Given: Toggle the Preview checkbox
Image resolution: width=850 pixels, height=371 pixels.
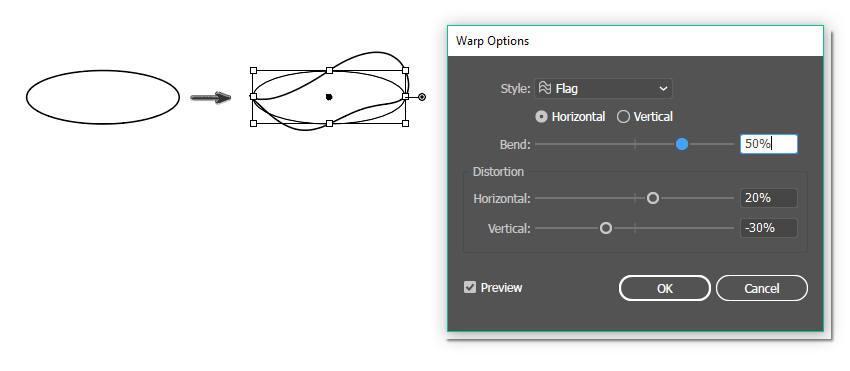Looking at the screenshot, I should point(470,287).
